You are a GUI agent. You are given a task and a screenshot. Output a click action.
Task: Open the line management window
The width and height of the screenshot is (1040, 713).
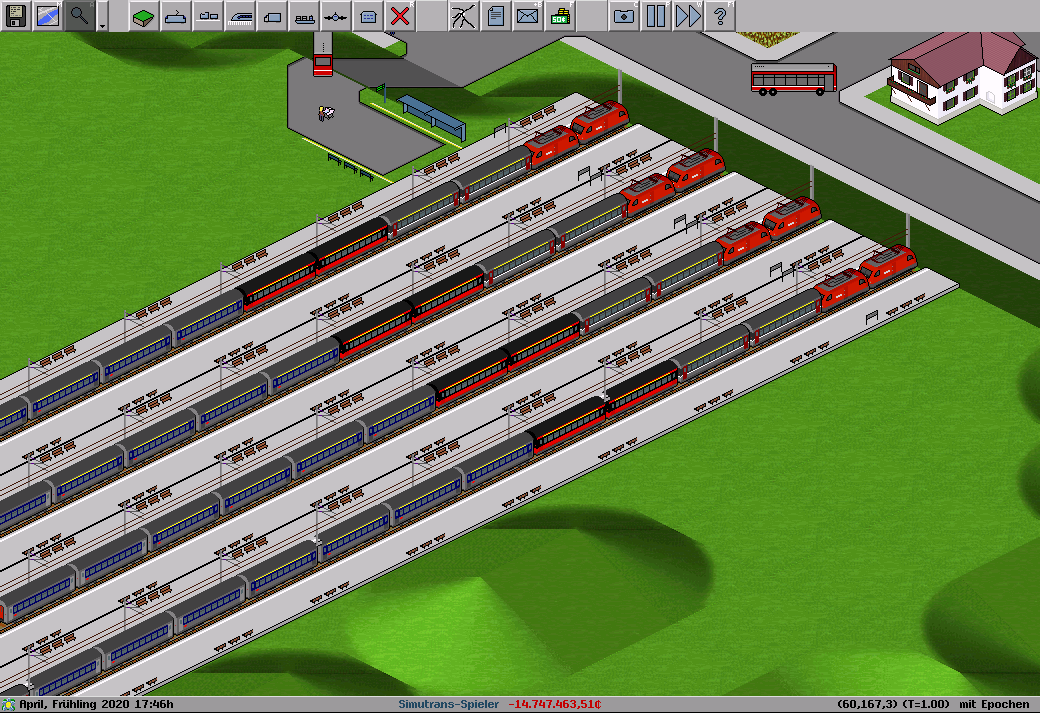[463, 16]
